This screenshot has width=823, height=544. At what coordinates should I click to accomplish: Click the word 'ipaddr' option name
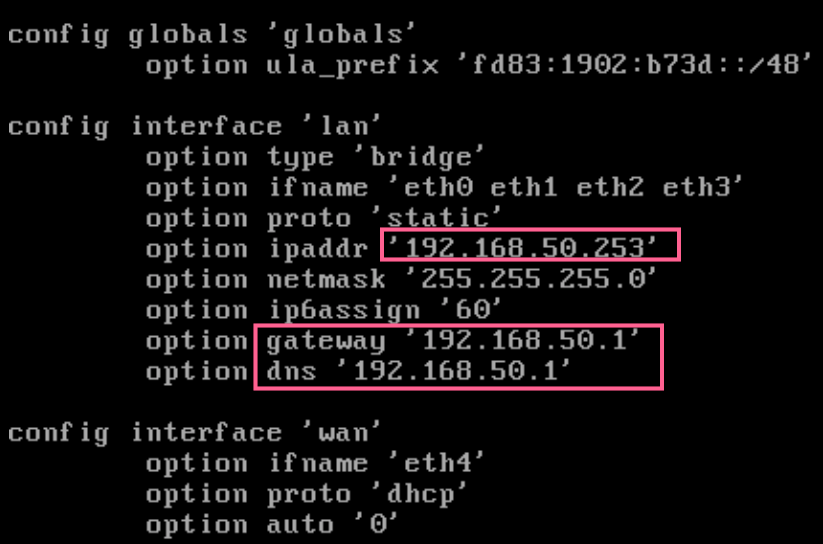click(x=318, y=249)
